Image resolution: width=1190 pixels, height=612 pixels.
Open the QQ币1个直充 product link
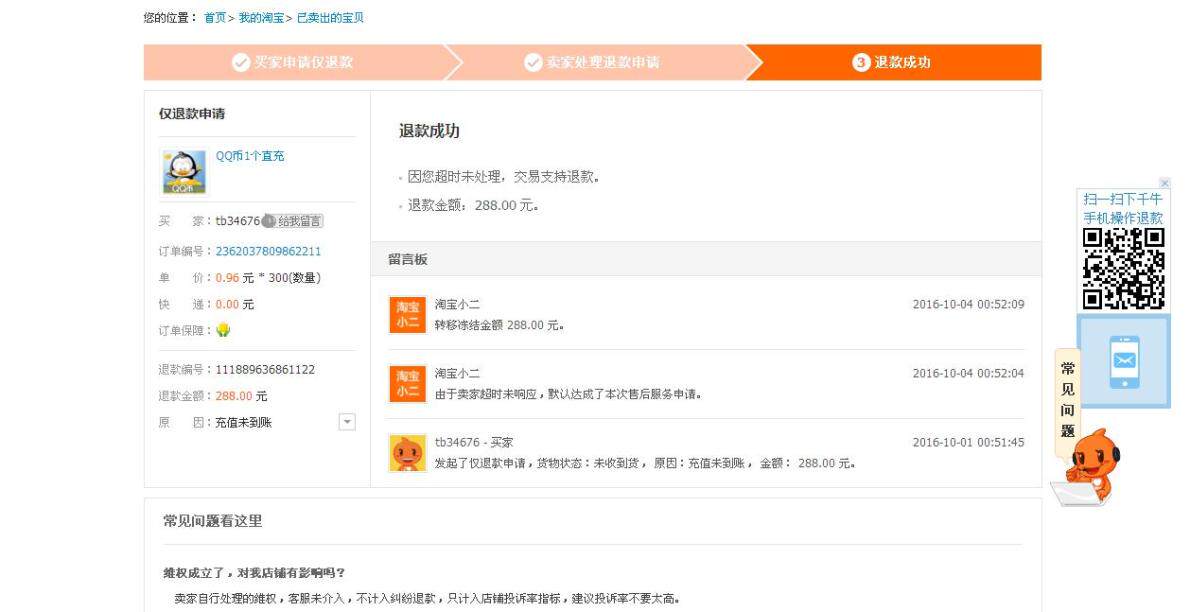[x=250, y=156]
